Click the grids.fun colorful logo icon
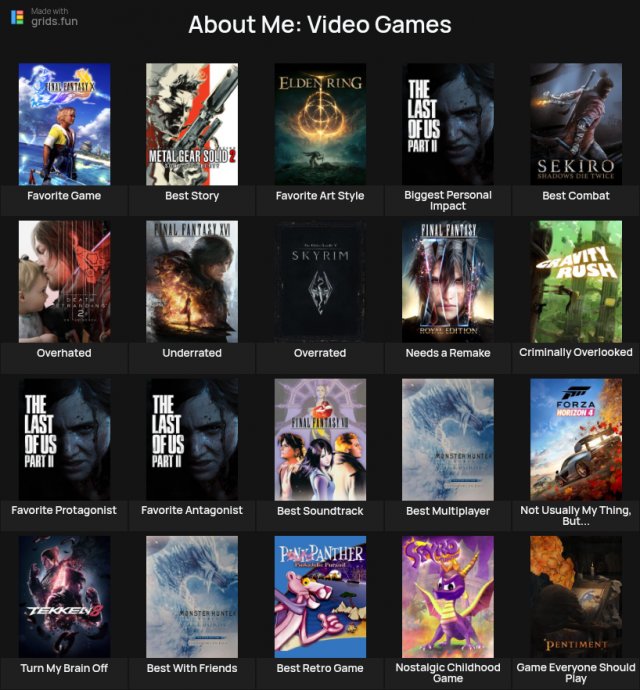640x690 pixels. (x=17, y=16)
